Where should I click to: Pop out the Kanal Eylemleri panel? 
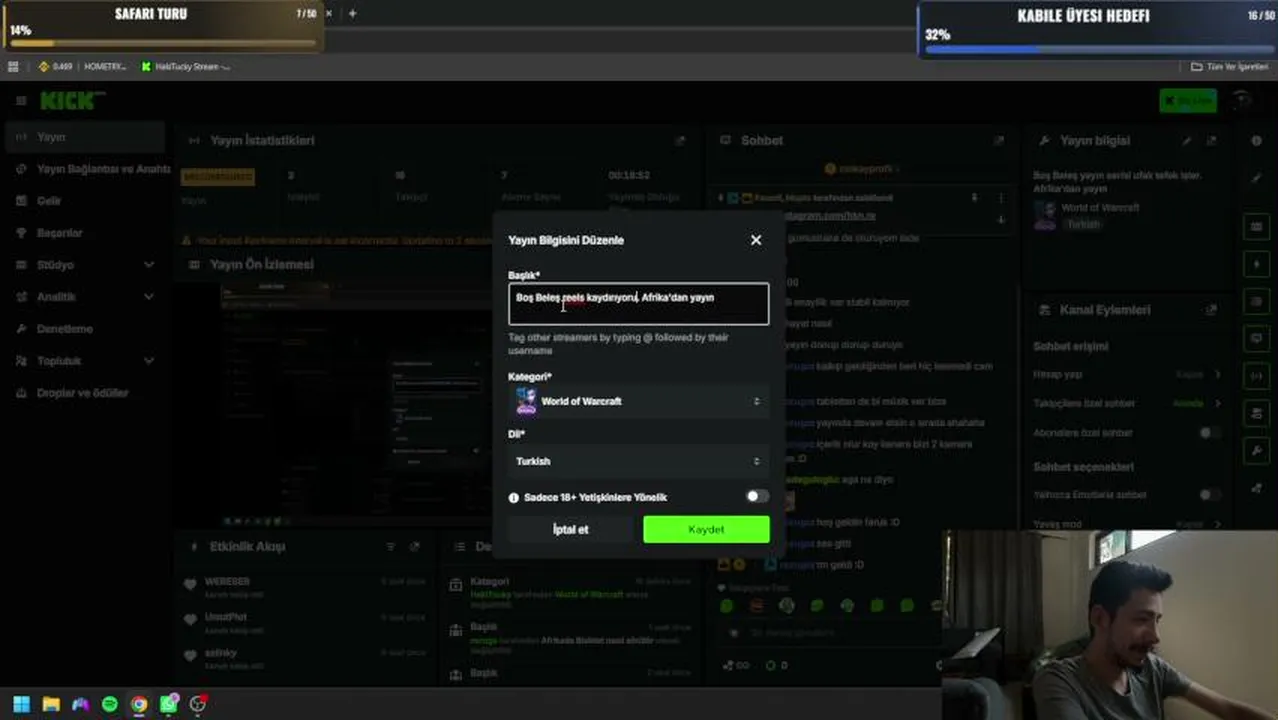(x=1212, y=310)
